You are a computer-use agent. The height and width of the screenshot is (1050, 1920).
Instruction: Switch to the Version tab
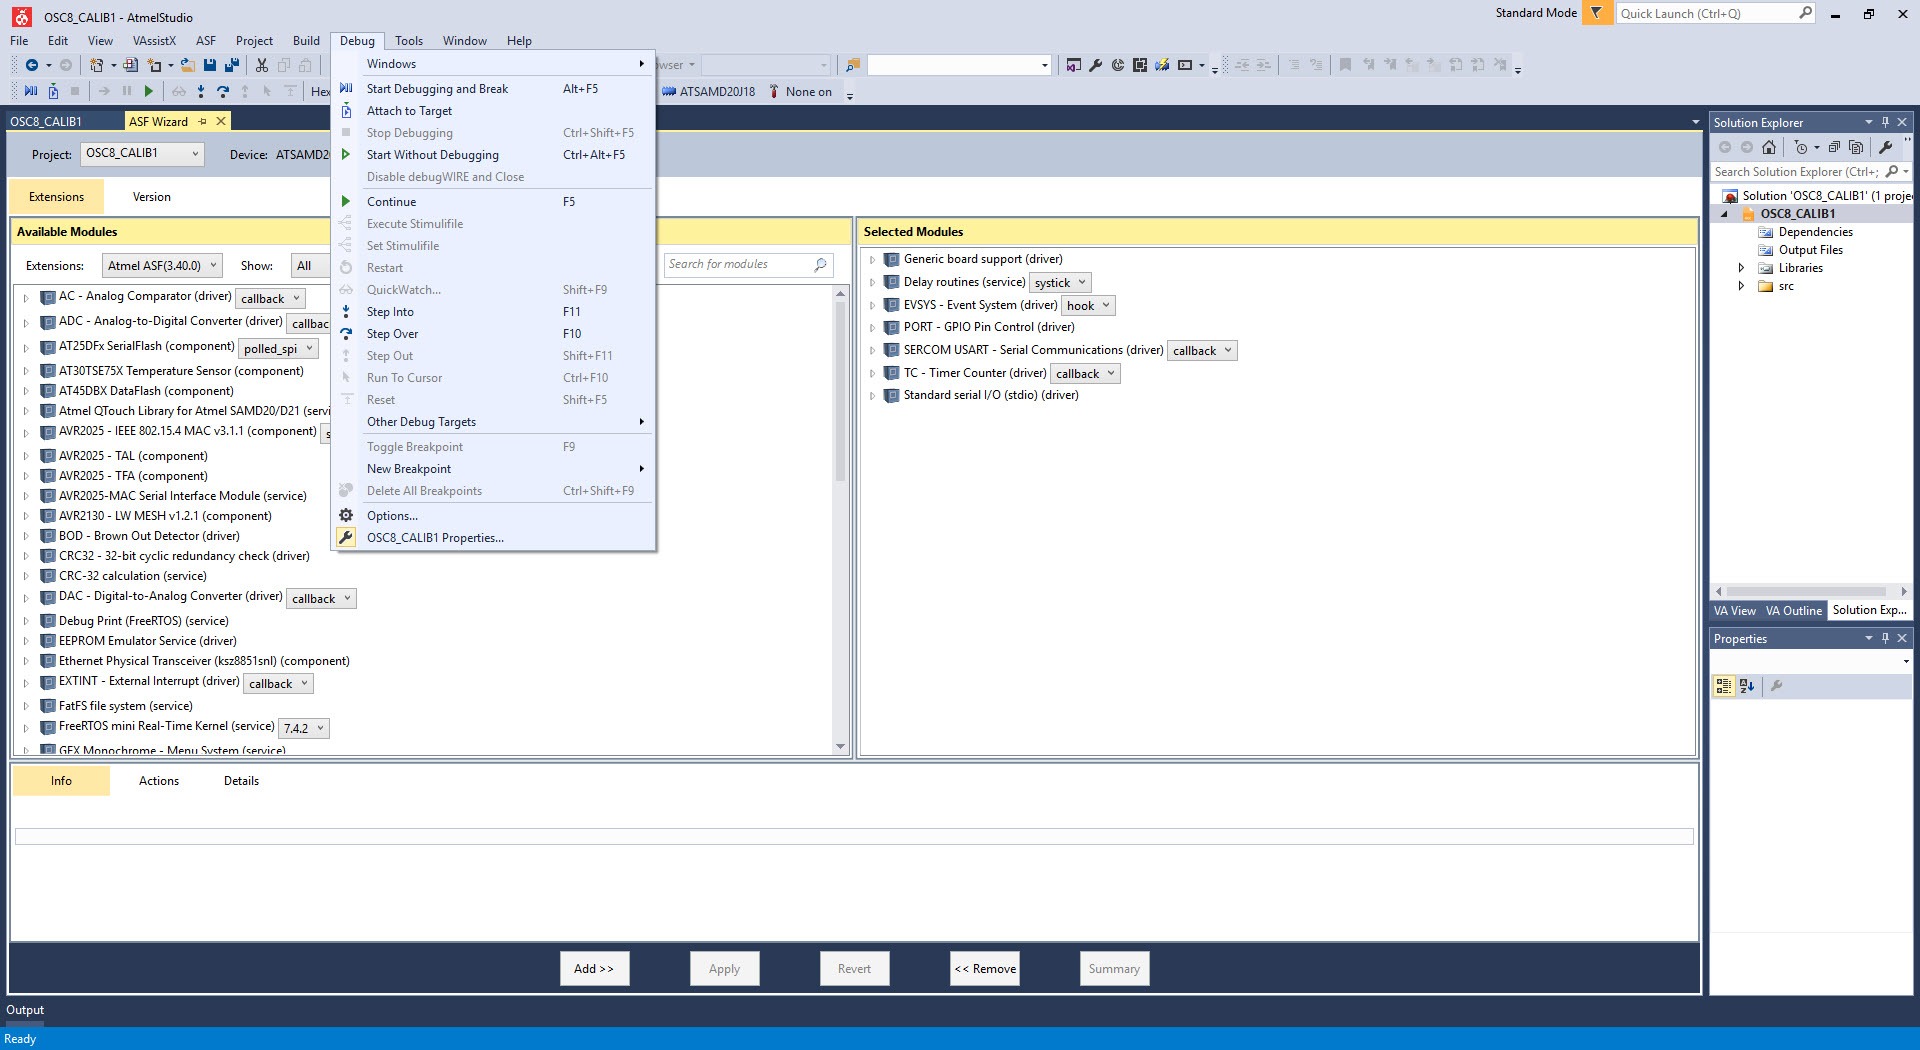(152, 197)
